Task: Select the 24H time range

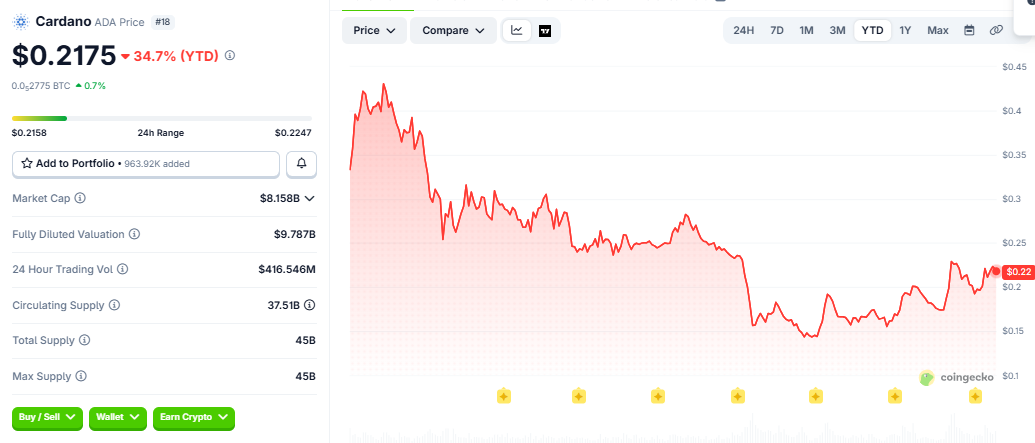Action: [x=743, y=30]
